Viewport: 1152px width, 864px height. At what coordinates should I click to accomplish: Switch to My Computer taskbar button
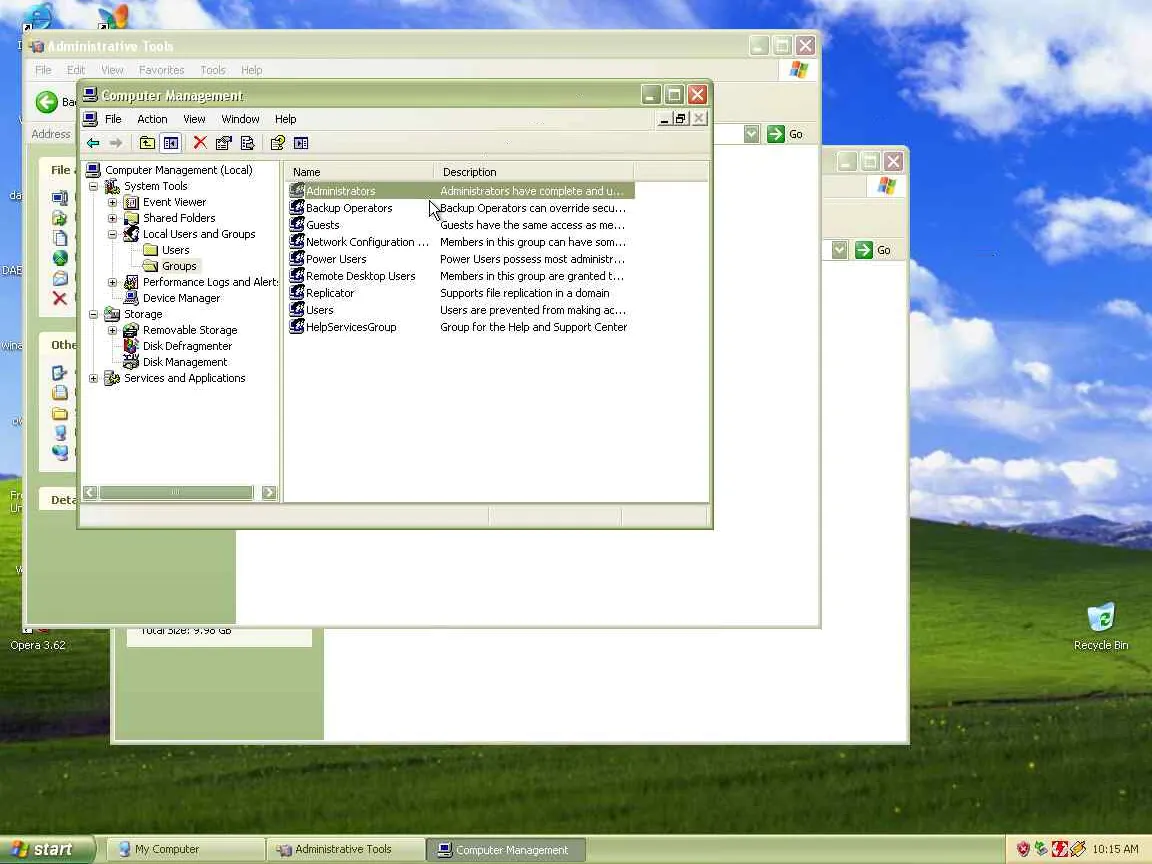point(186,849)
